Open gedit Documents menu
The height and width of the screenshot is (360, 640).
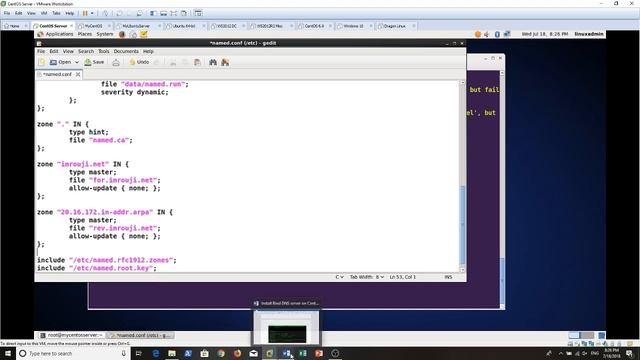126,51
